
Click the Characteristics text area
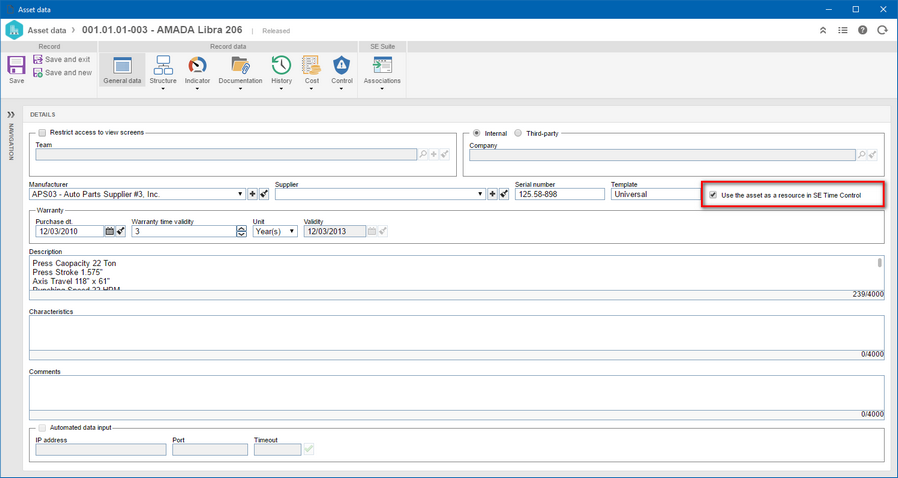456,333
